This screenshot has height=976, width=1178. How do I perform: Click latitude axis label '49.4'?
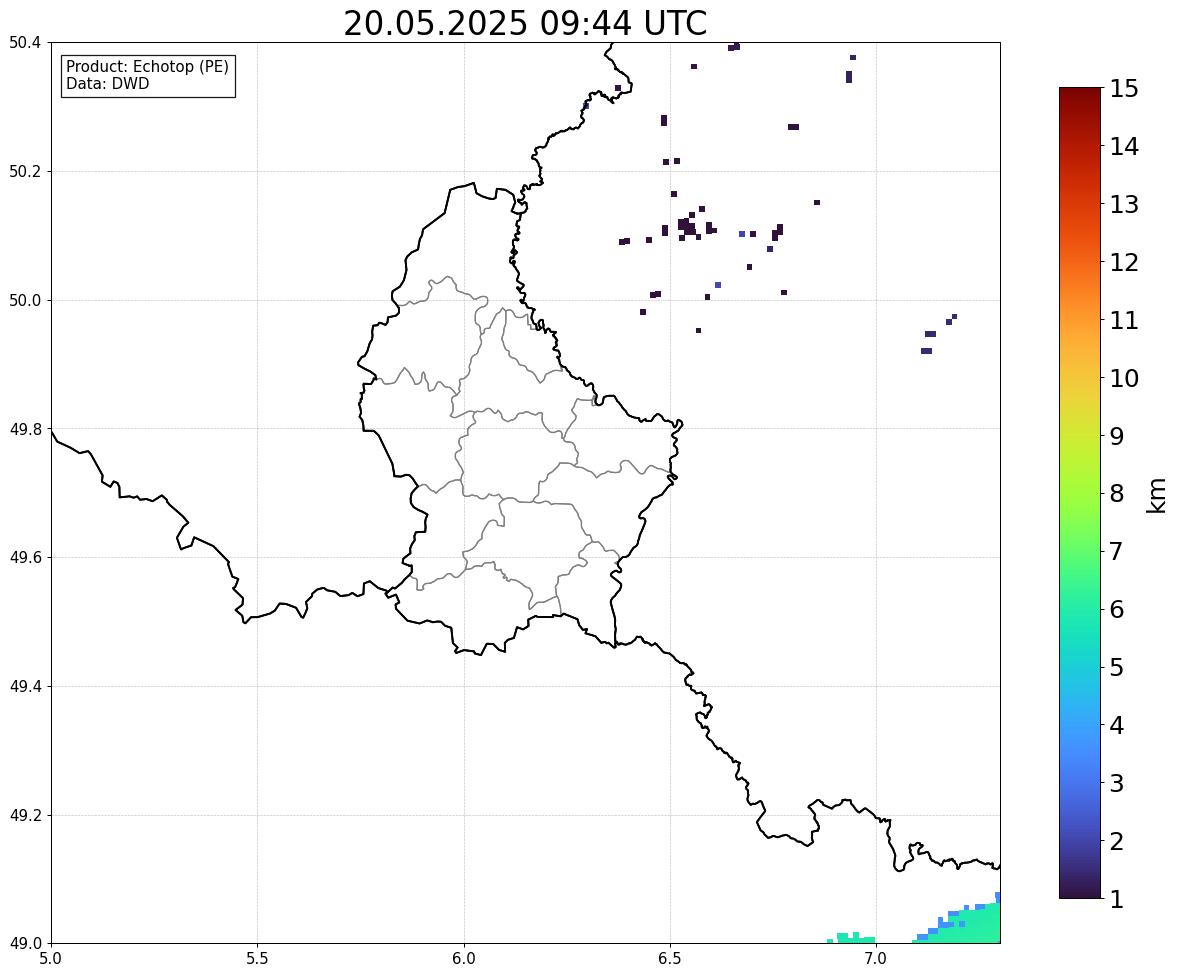click(x=25, y=686)
